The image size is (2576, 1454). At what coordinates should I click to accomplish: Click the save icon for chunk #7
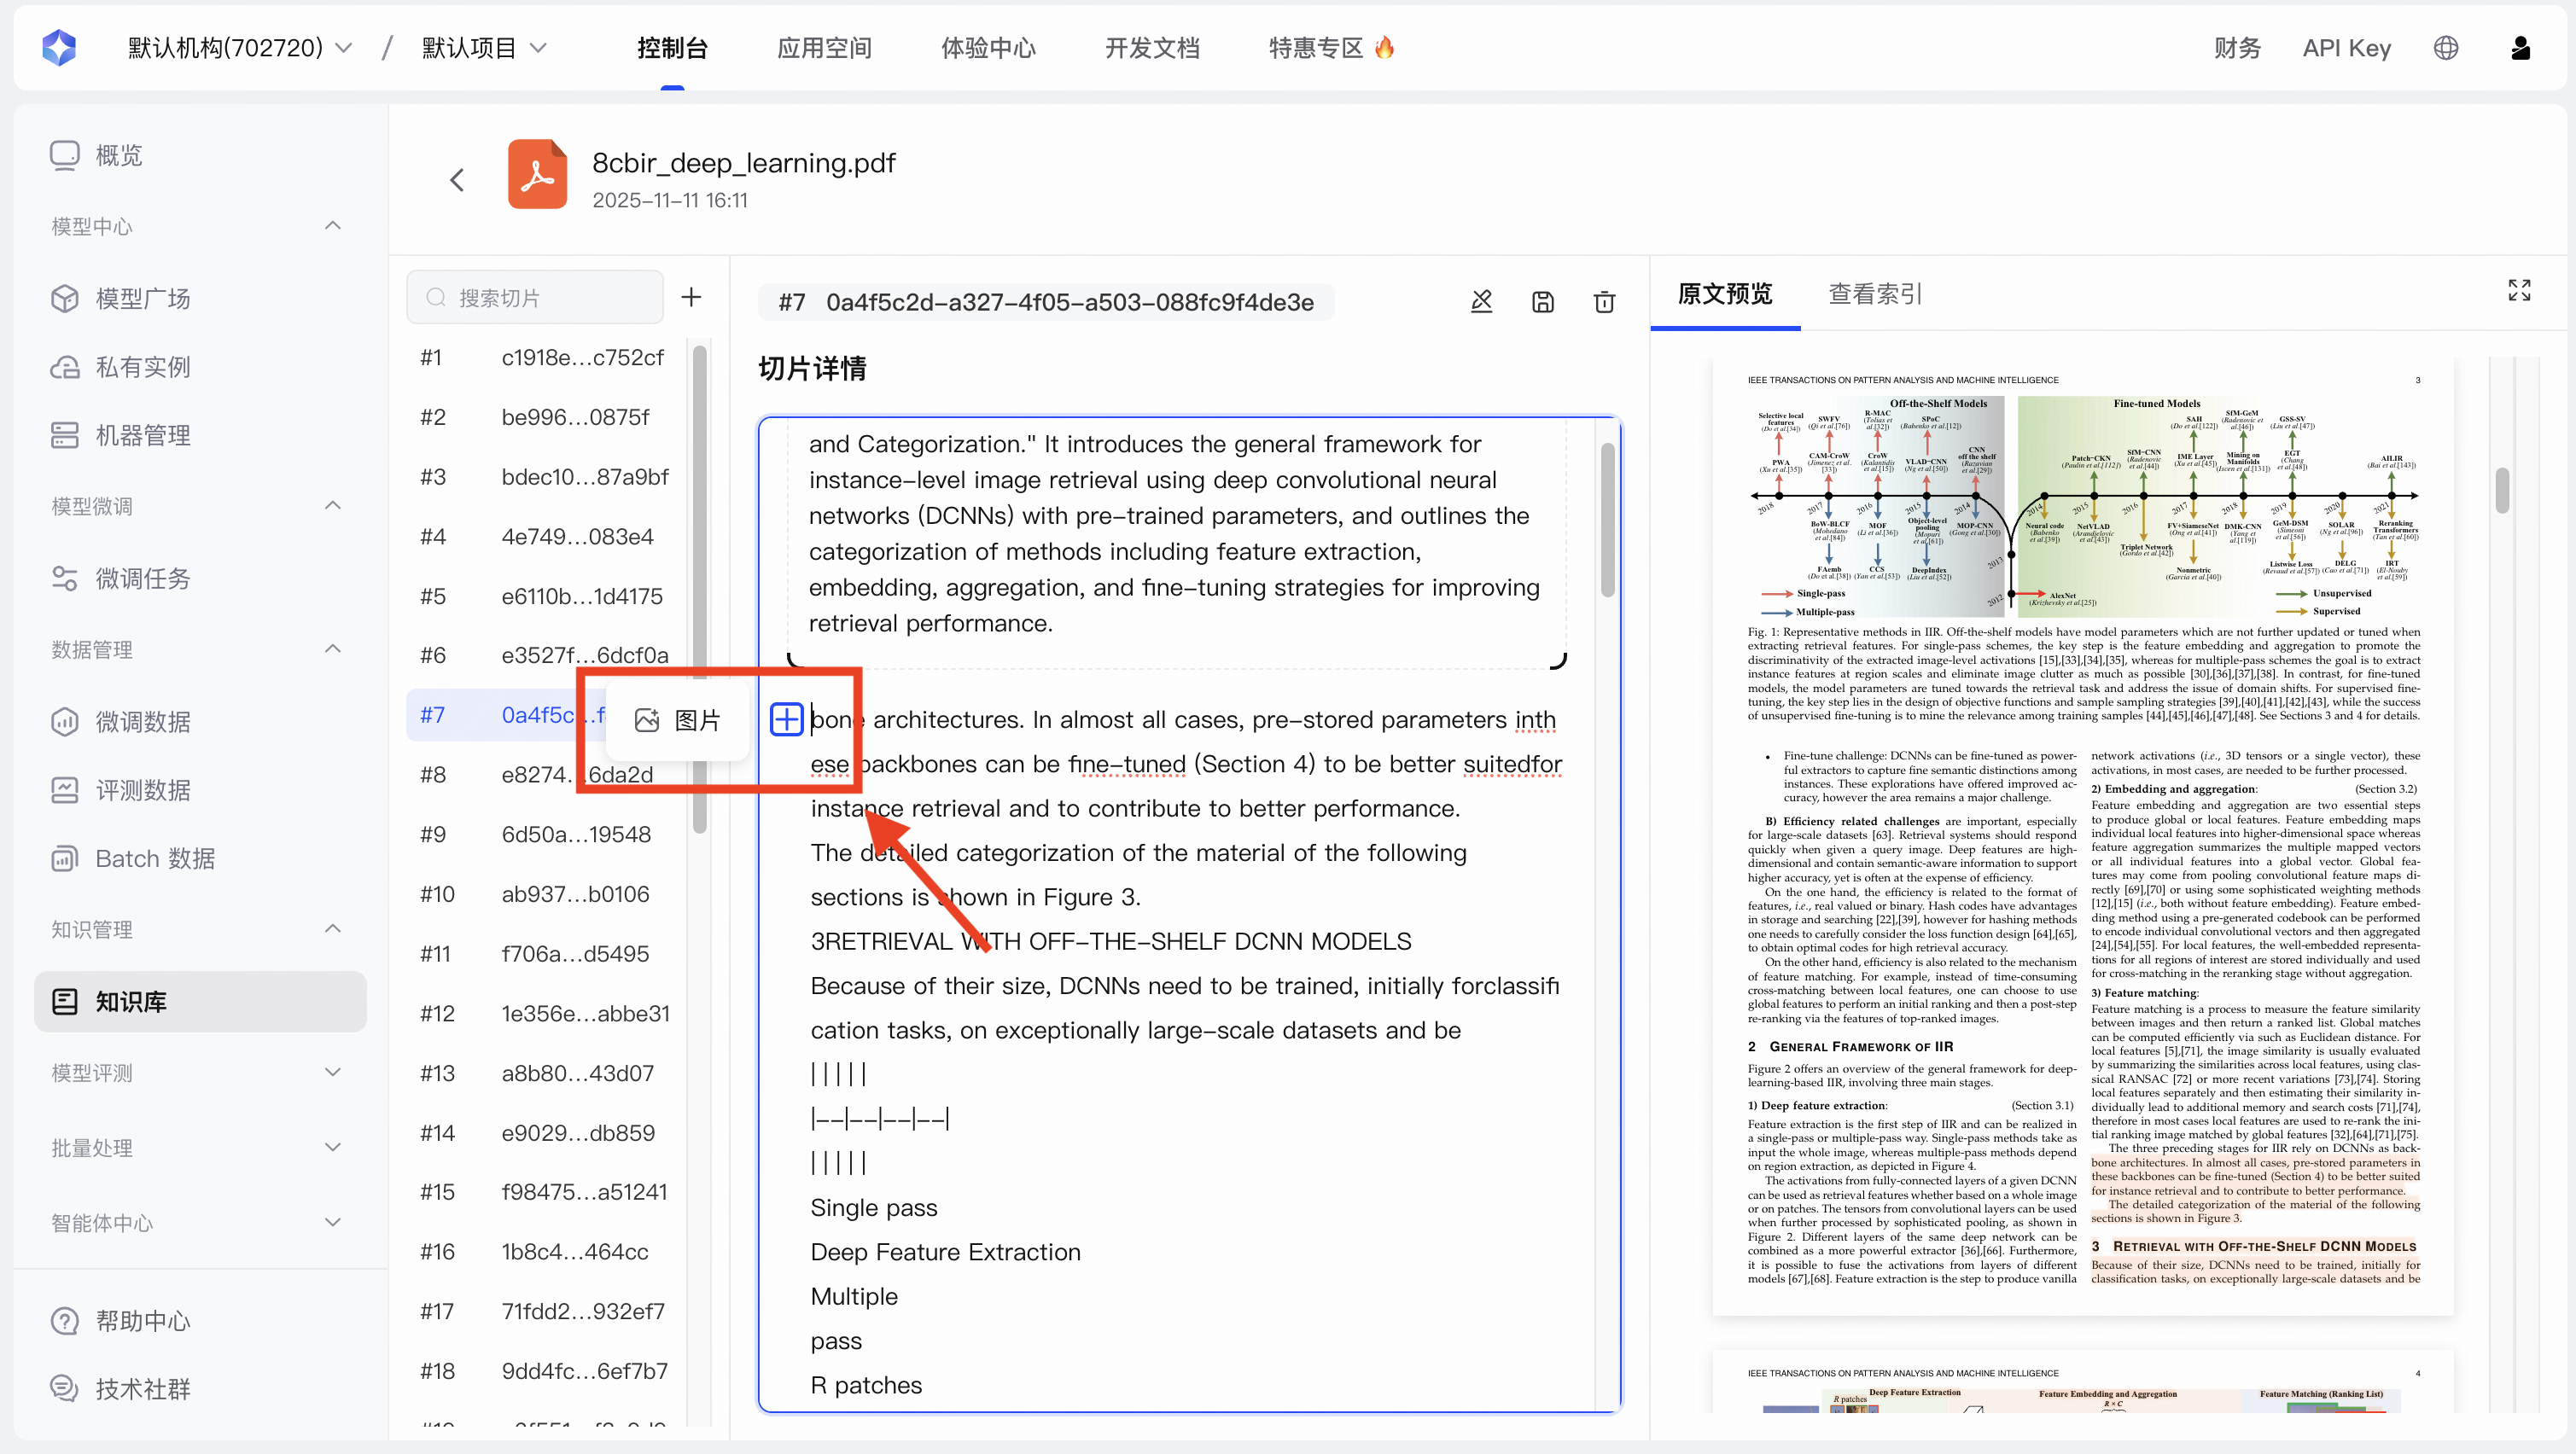1542,302
